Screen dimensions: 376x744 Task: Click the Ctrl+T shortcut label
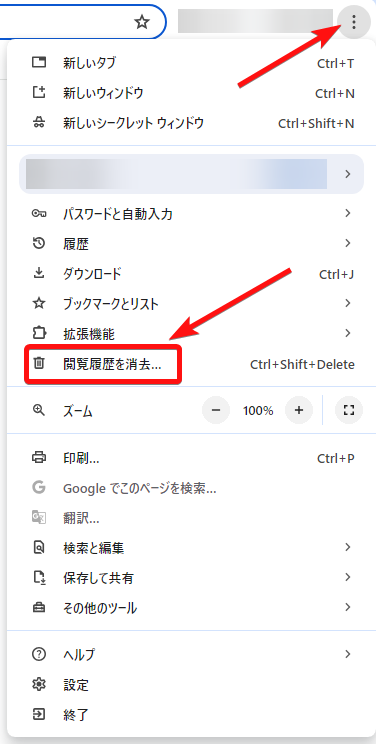pos(336,63)
